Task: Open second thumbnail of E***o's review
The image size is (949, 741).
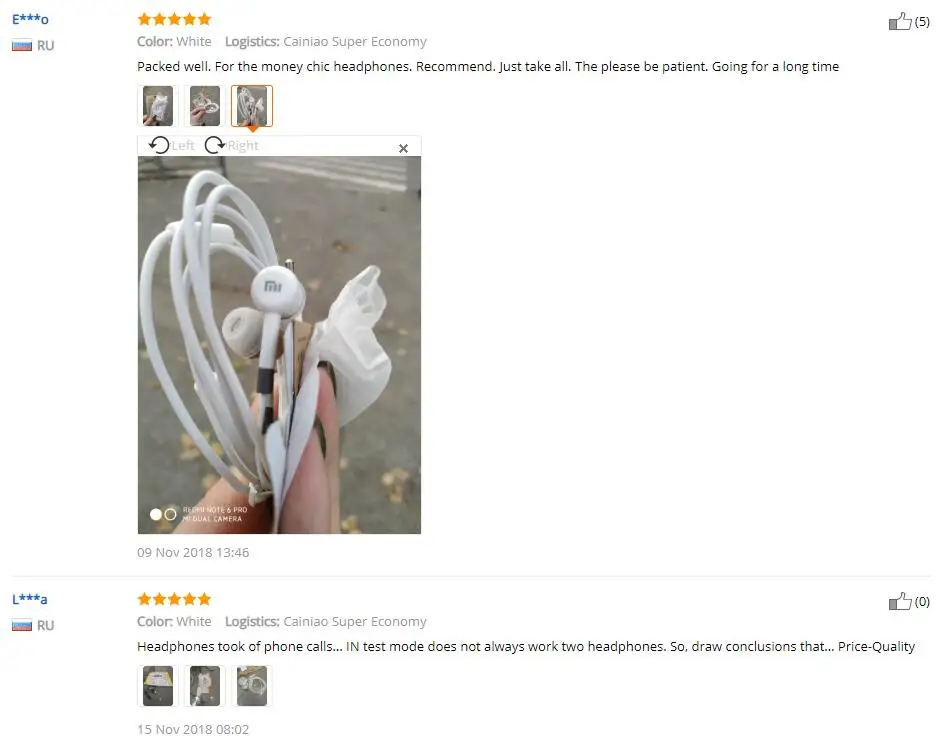Action: pos(205,106)
